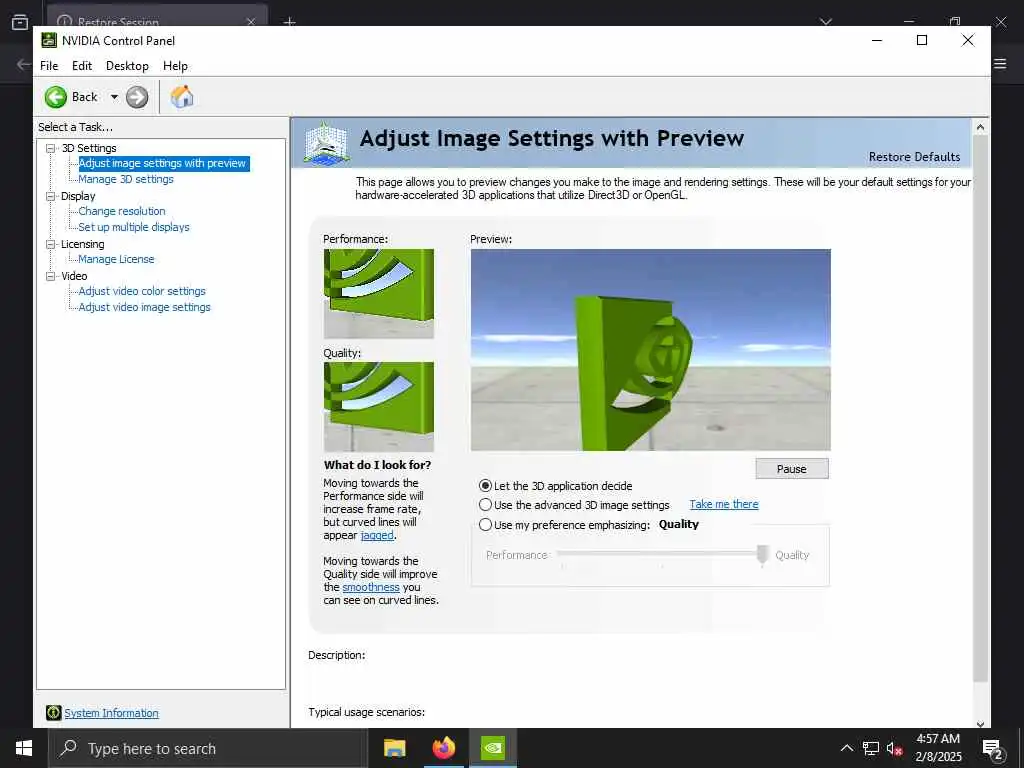Open the Help menu
Viewport: 1024px width, 768px height.
point(175,66)
